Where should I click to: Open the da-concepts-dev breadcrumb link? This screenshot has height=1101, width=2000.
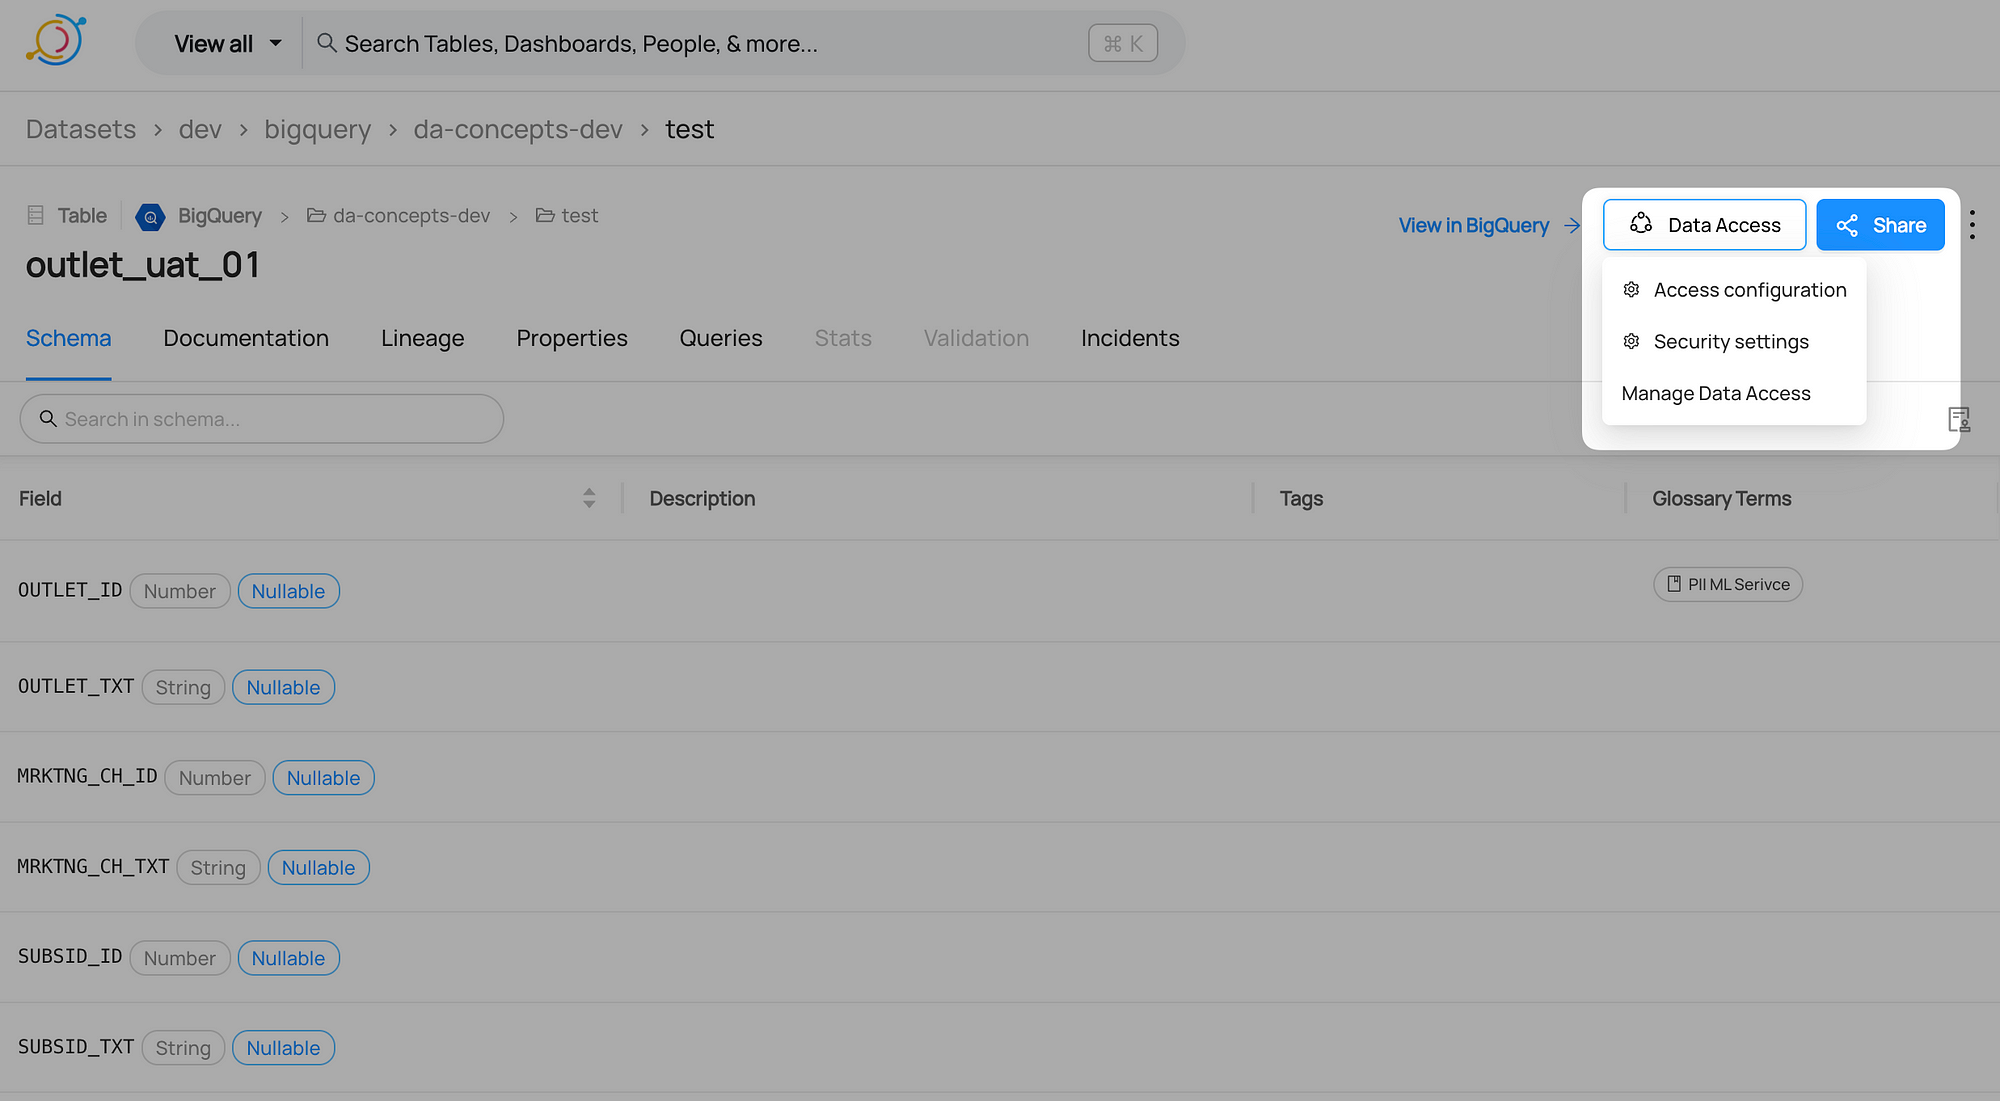518,129
